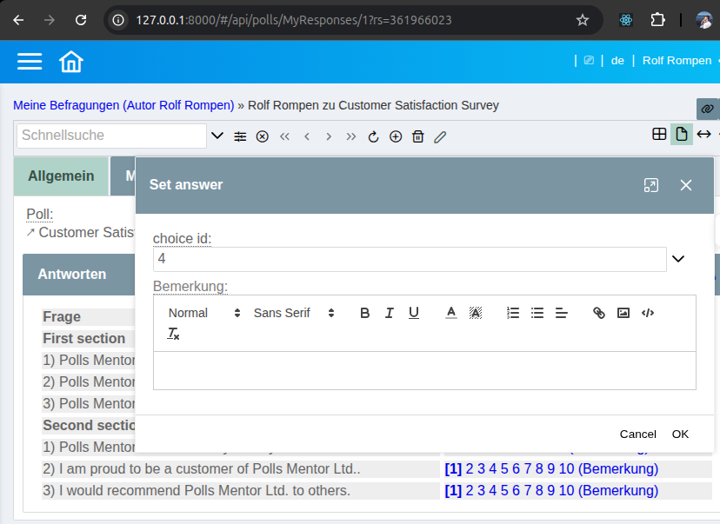Open the hamburger main menu
720x524 pixels.
tap(30, 62)
